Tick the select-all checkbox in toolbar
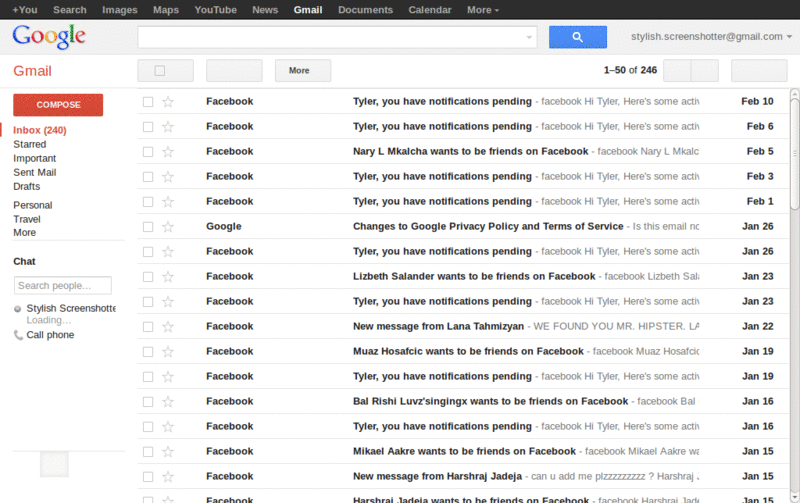 160,70
